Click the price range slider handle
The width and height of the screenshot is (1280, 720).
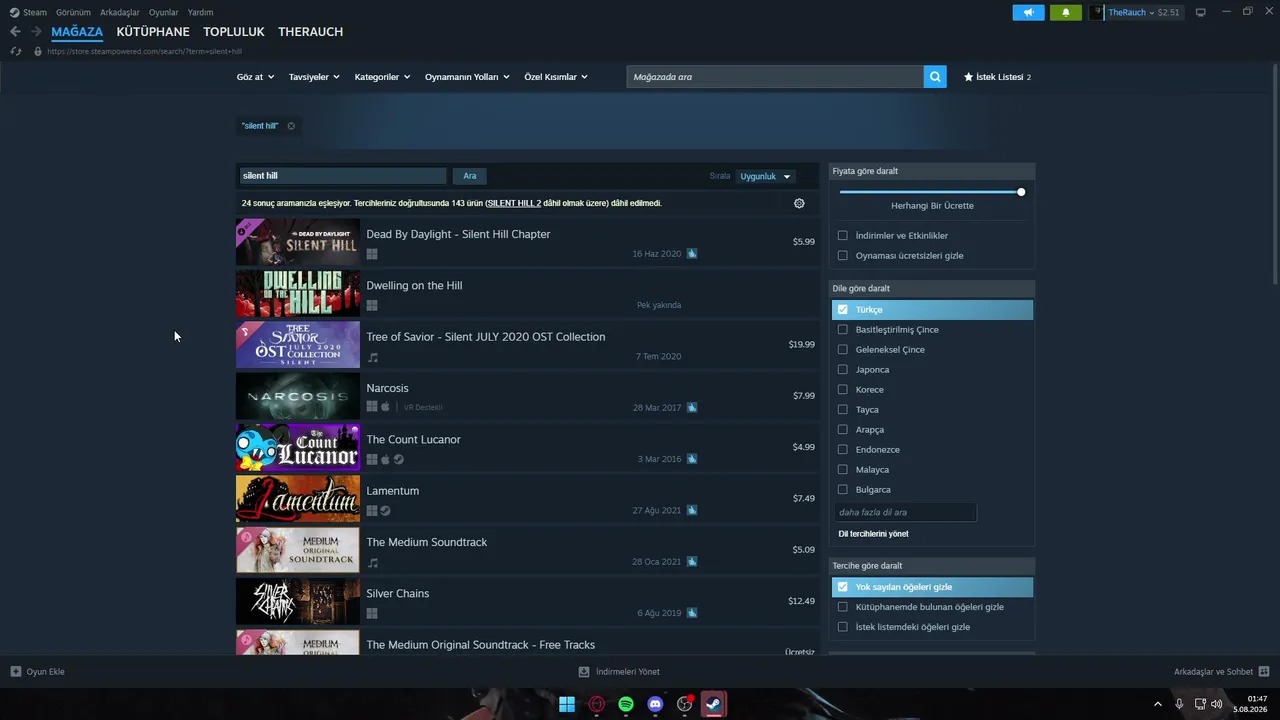coord(1021,192)
